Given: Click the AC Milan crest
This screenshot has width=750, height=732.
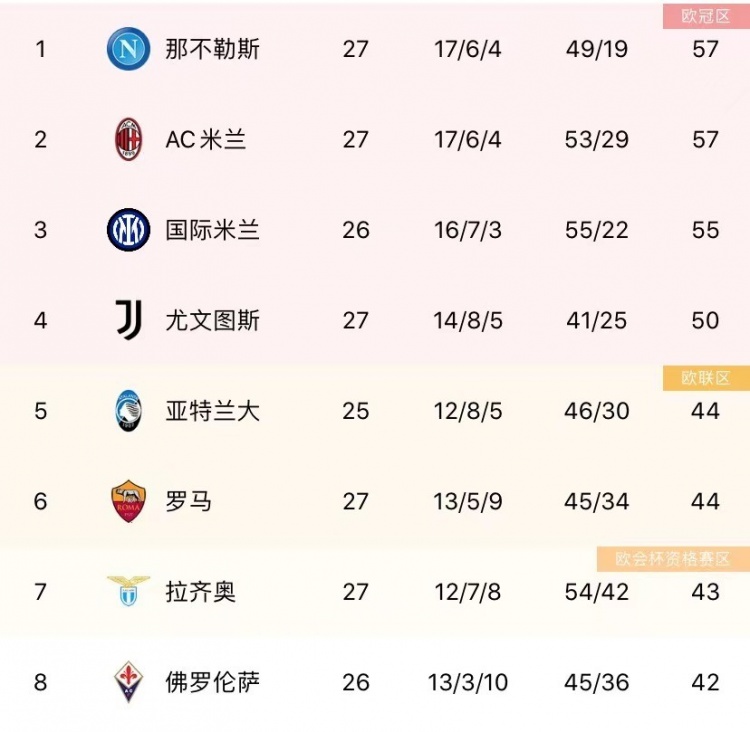Looking at the screenshot, I should (x=128, y=139).
